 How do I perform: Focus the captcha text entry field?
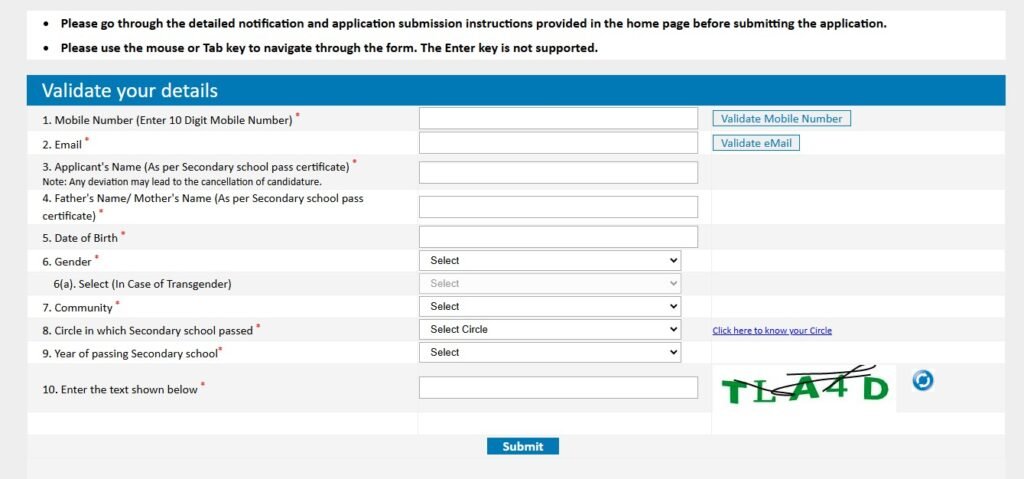pos(558,388)
